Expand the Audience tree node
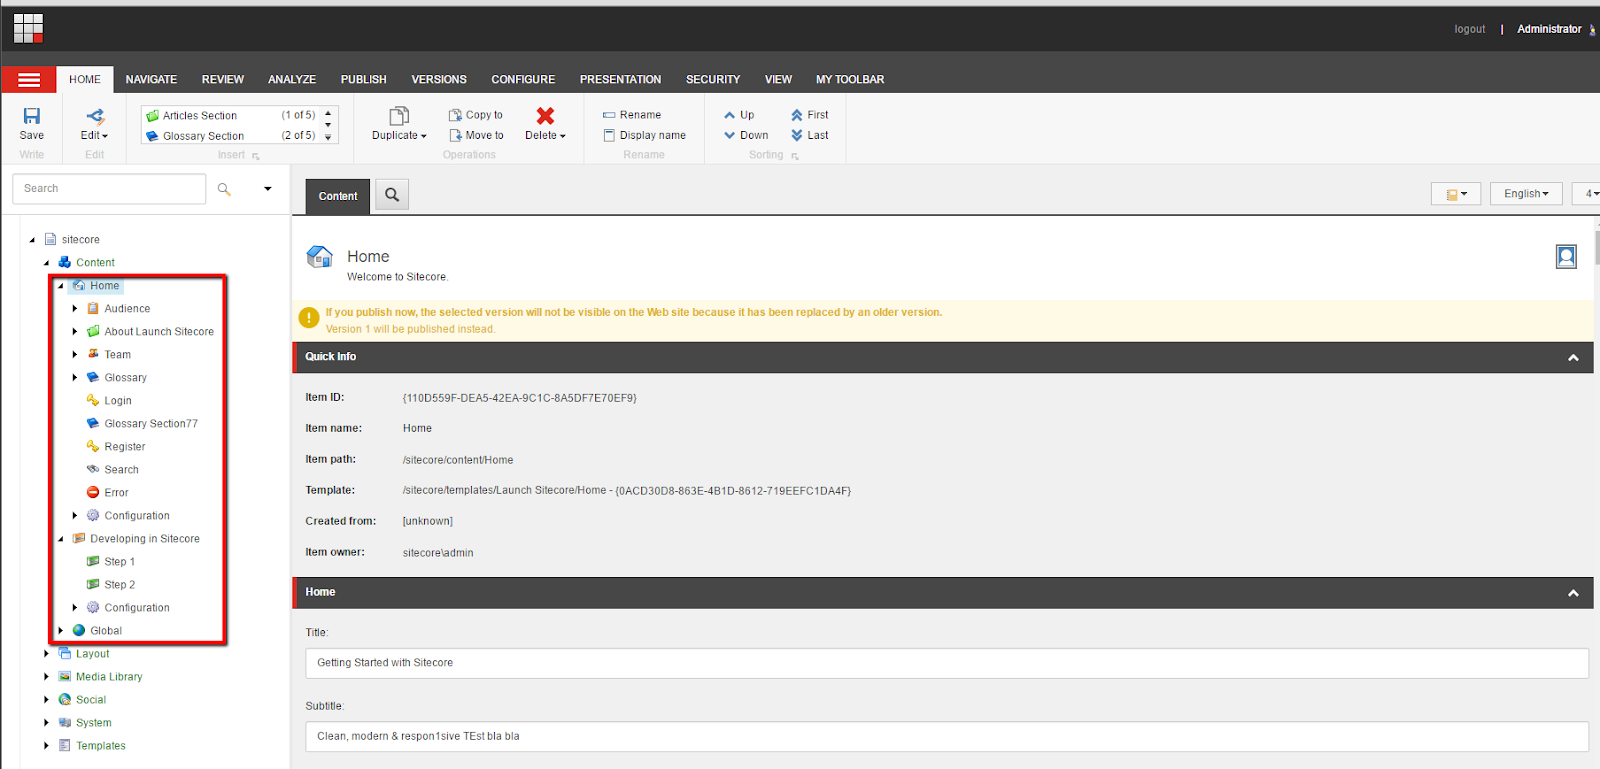Viewport: 1600px width, 769px height. coord(75,308)
